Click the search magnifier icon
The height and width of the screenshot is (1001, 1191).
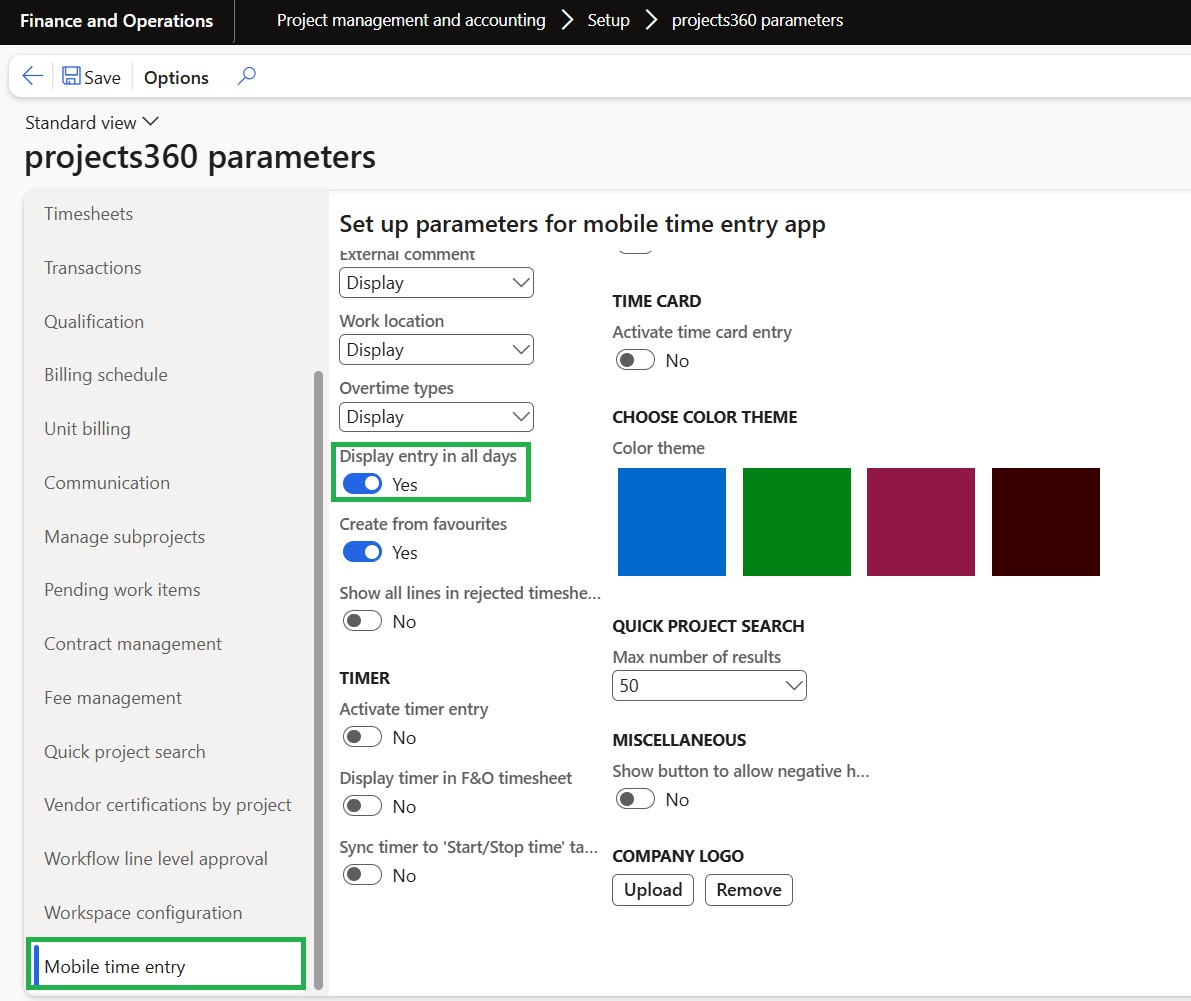(246, 76)
